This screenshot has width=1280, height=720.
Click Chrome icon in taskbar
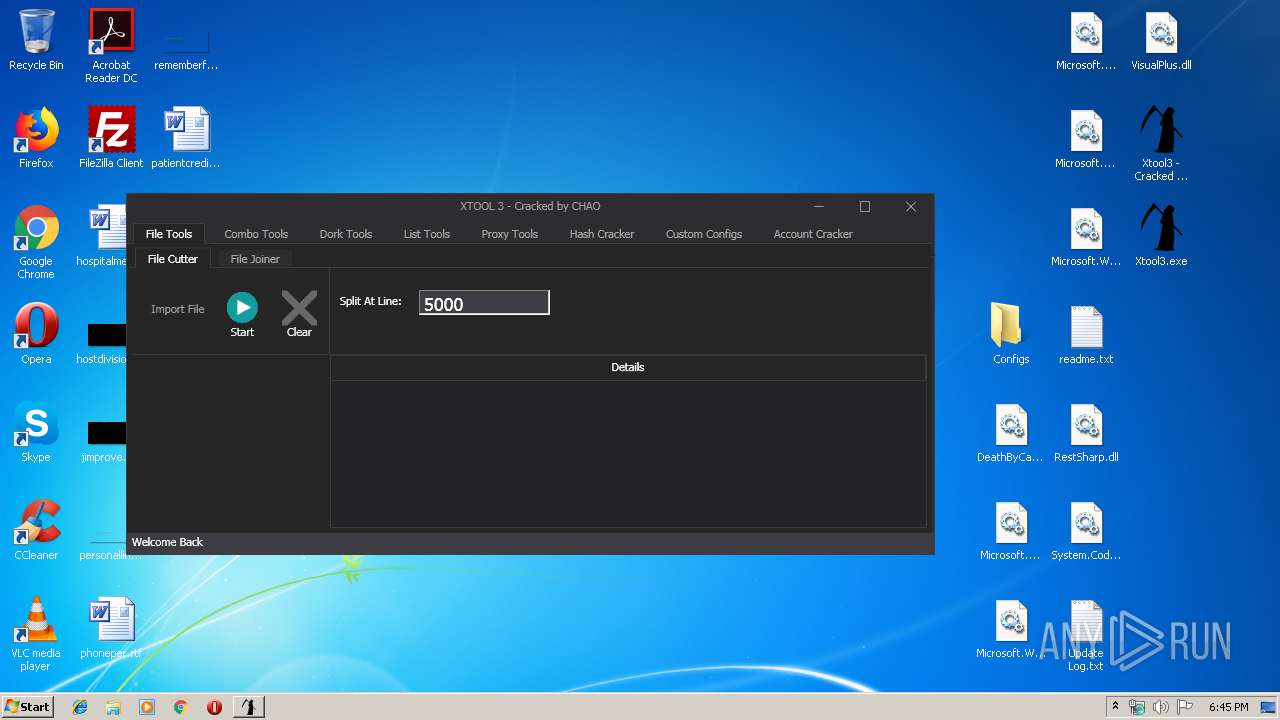pos(180,707)
